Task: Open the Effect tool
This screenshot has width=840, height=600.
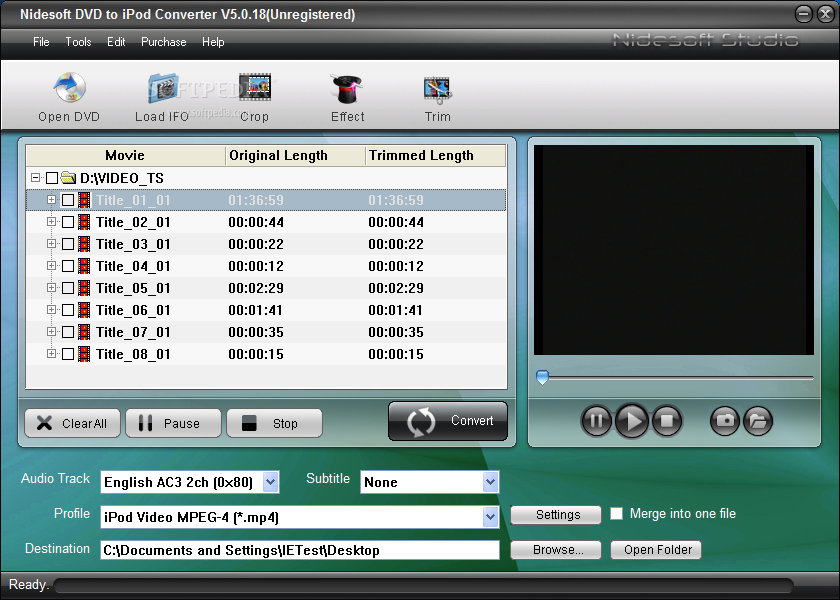Action: (347, 88)
